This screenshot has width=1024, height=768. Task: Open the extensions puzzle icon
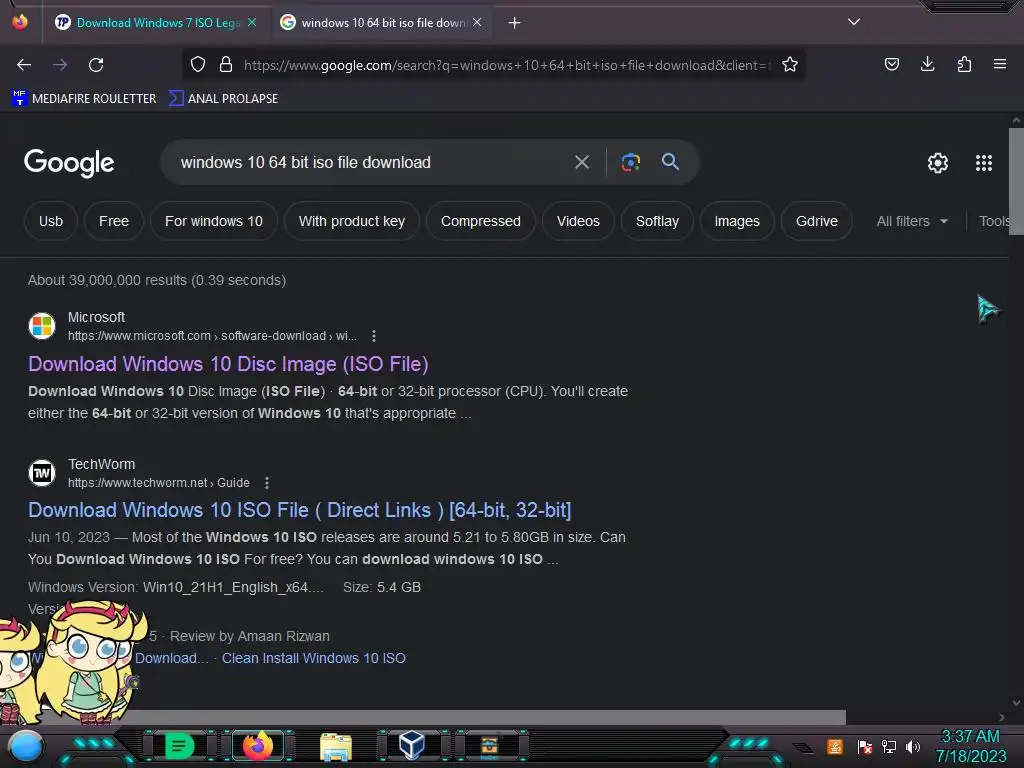click(964, 64)
